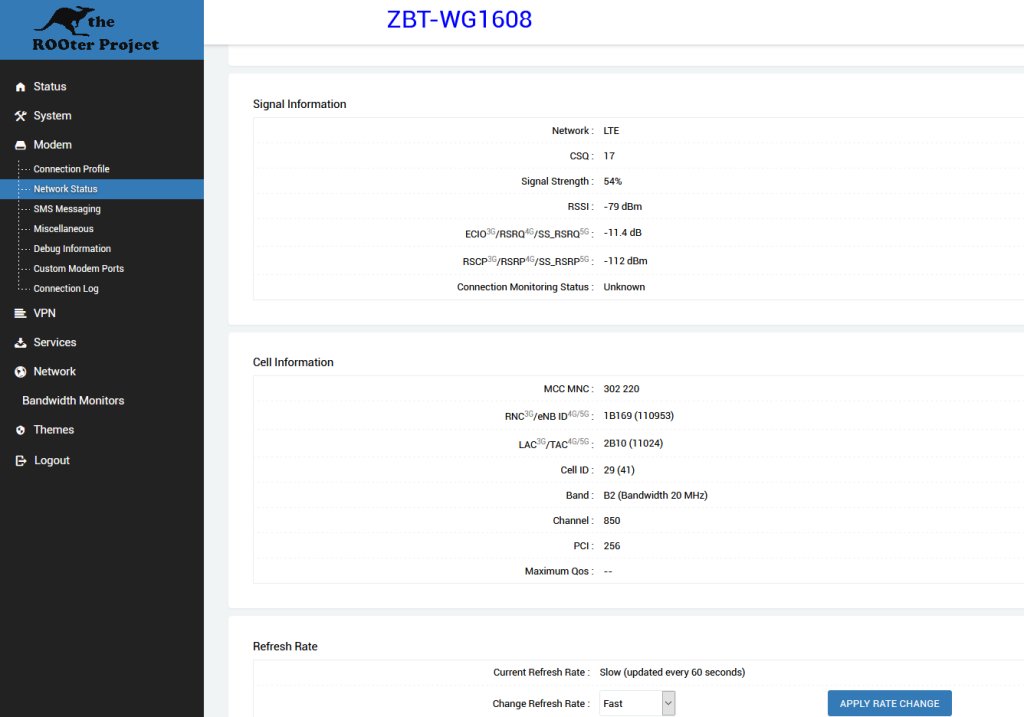Open Custom Modem Ports page
This screenshot has height=717, width=1024.
(78, 268)
